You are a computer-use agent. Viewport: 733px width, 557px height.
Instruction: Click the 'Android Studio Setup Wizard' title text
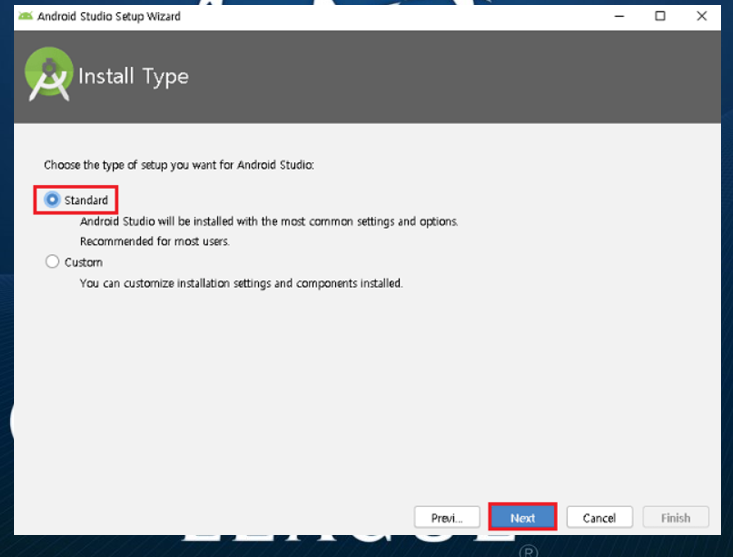click(109, 16)
